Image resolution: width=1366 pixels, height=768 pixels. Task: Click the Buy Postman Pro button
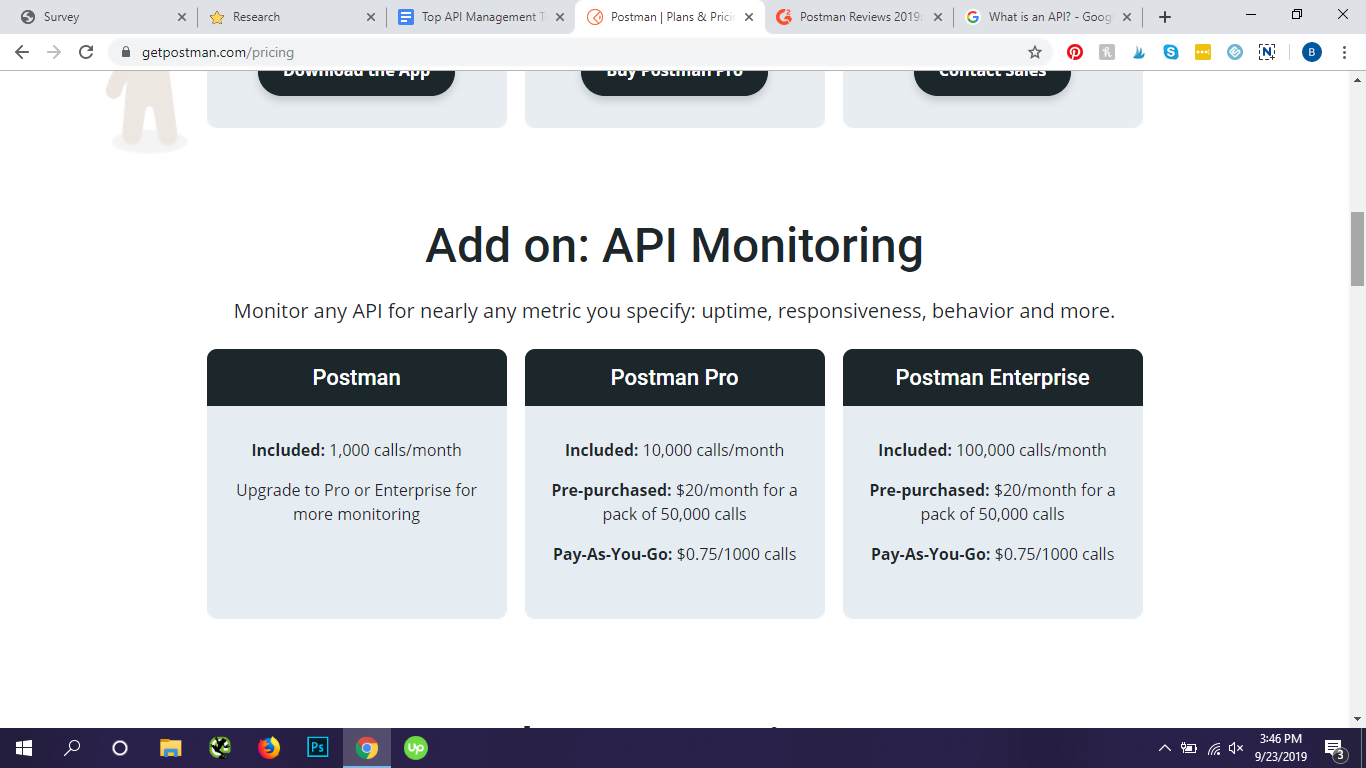674,74
